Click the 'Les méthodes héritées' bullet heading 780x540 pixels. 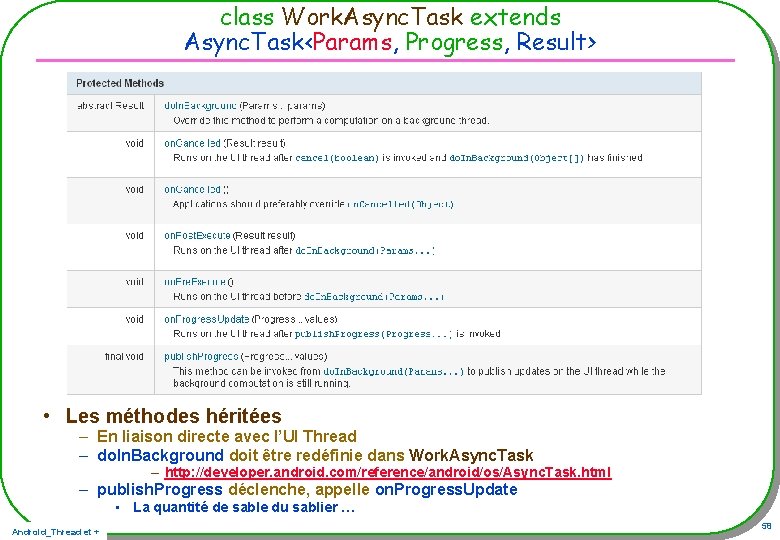pos(174,416)
